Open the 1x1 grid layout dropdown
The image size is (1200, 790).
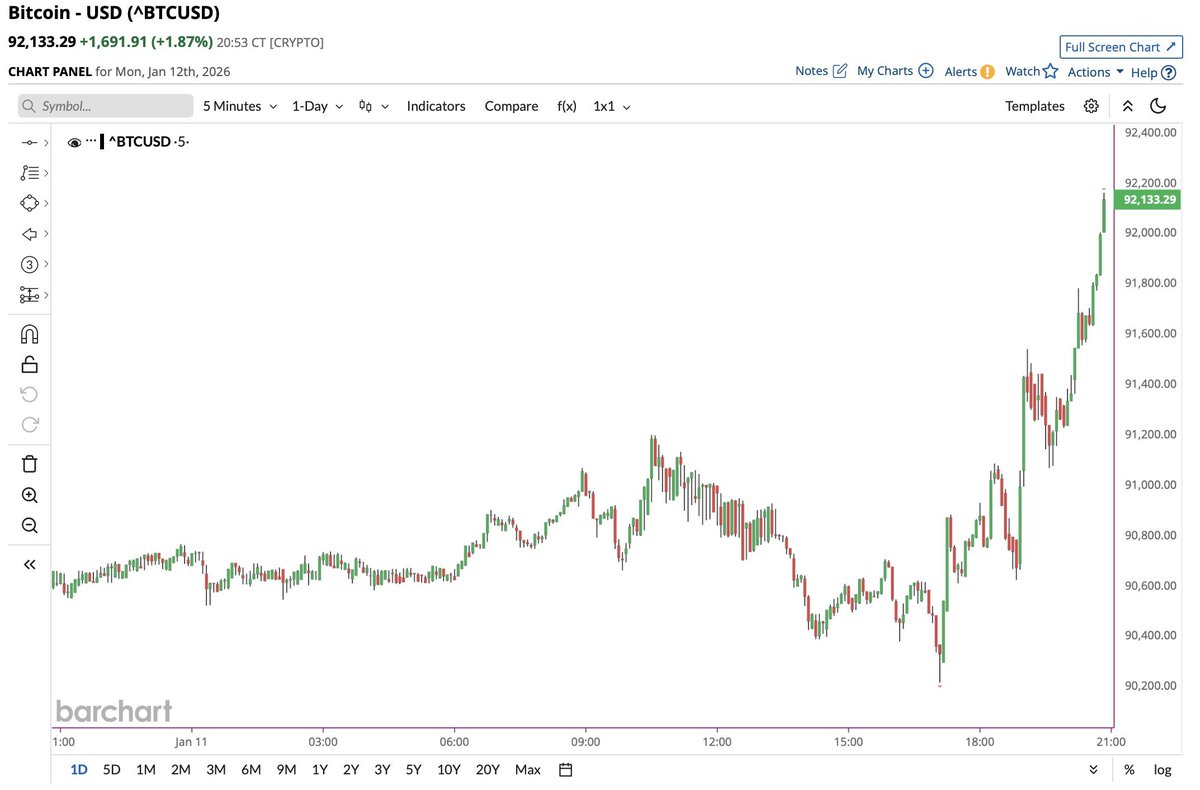(611, 105)
